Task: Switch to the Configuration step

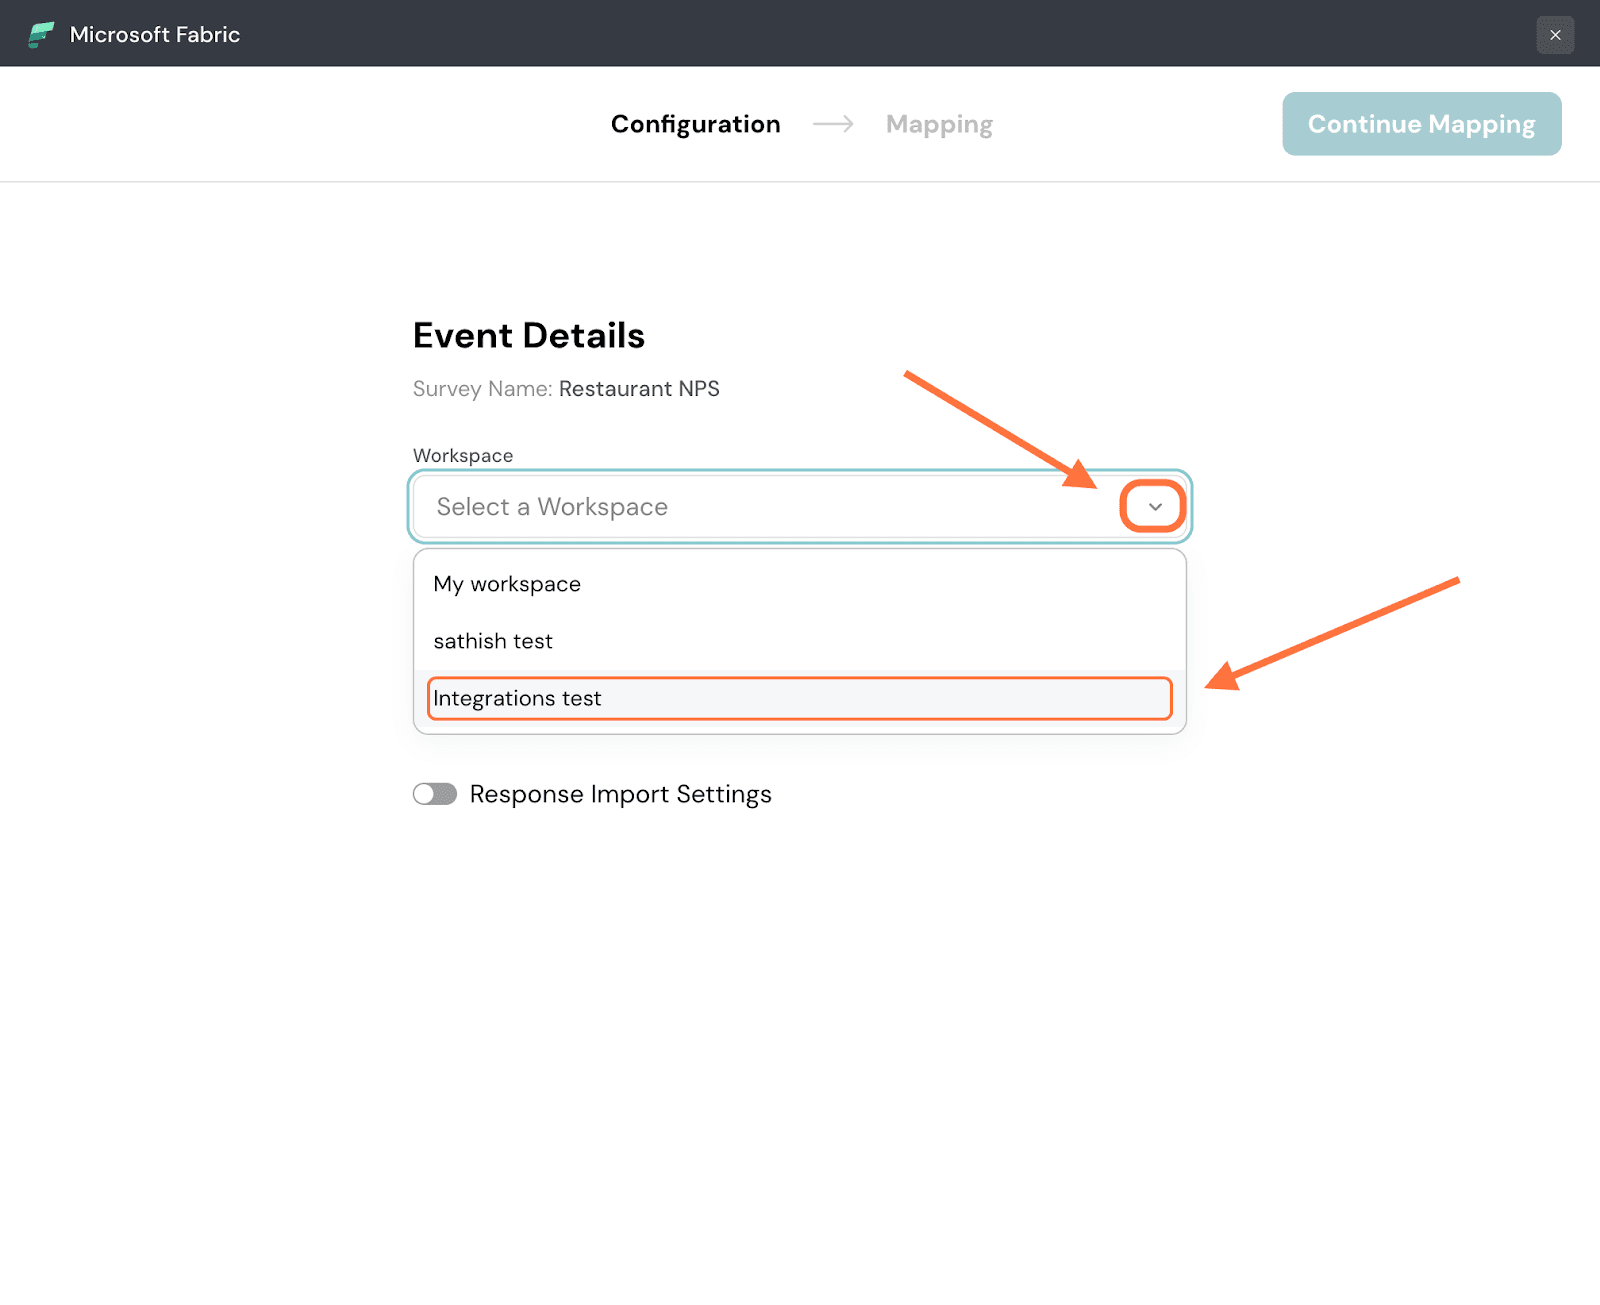Action: [695, 124]
